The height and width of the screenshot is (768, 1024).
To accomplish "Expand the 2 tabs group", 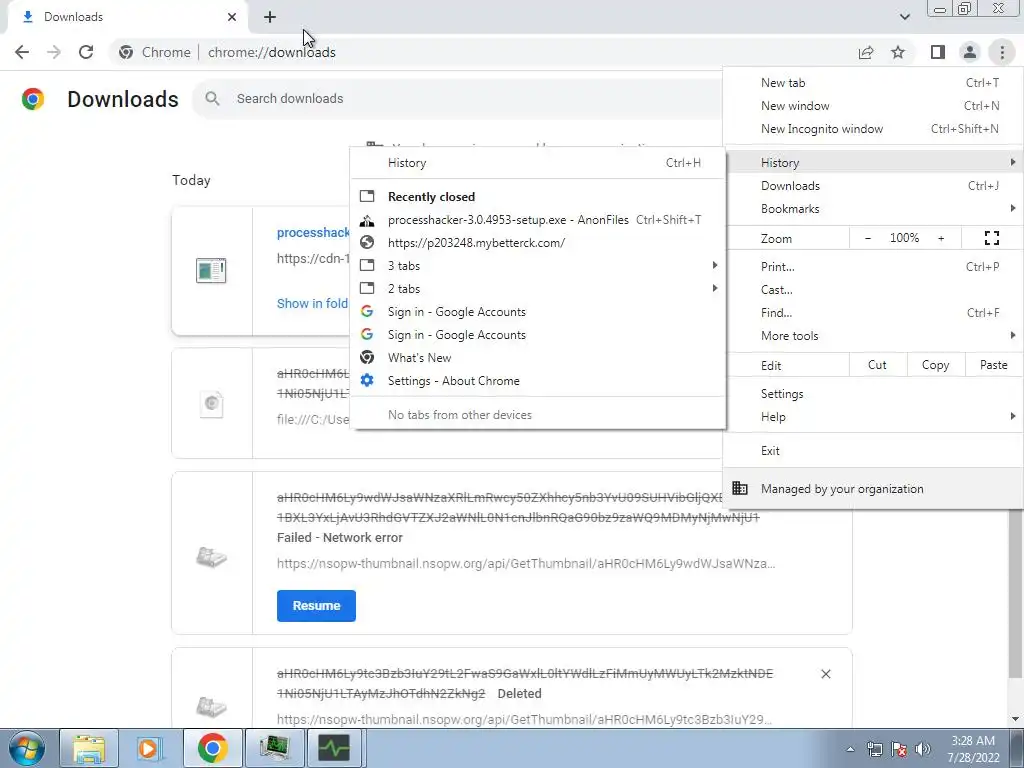I will tap(537, 288).
